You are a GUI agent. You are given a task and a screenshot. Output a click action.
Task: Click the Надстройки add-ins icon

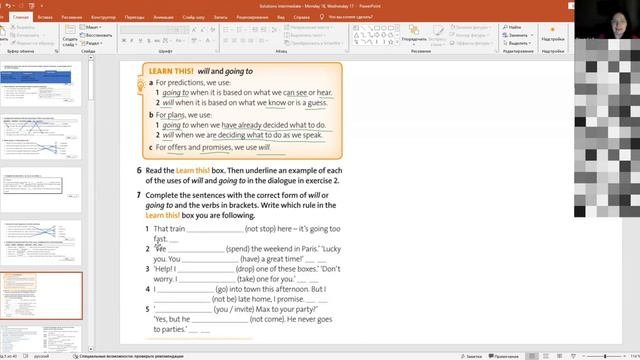[x=553, y=33]
